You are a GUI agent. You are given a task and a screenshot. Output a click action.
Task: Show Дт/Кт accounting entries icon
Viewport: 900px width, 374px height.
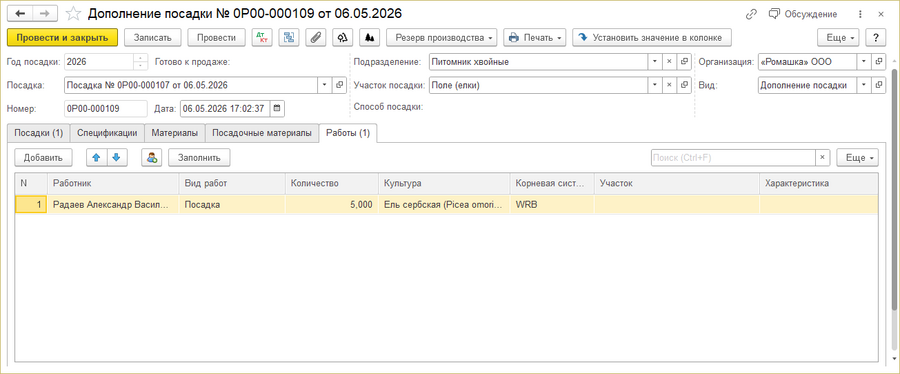point(263,37)
